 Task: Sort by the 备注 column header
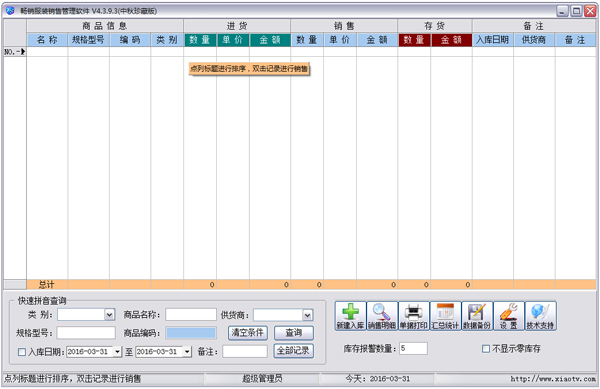(575, 40)
